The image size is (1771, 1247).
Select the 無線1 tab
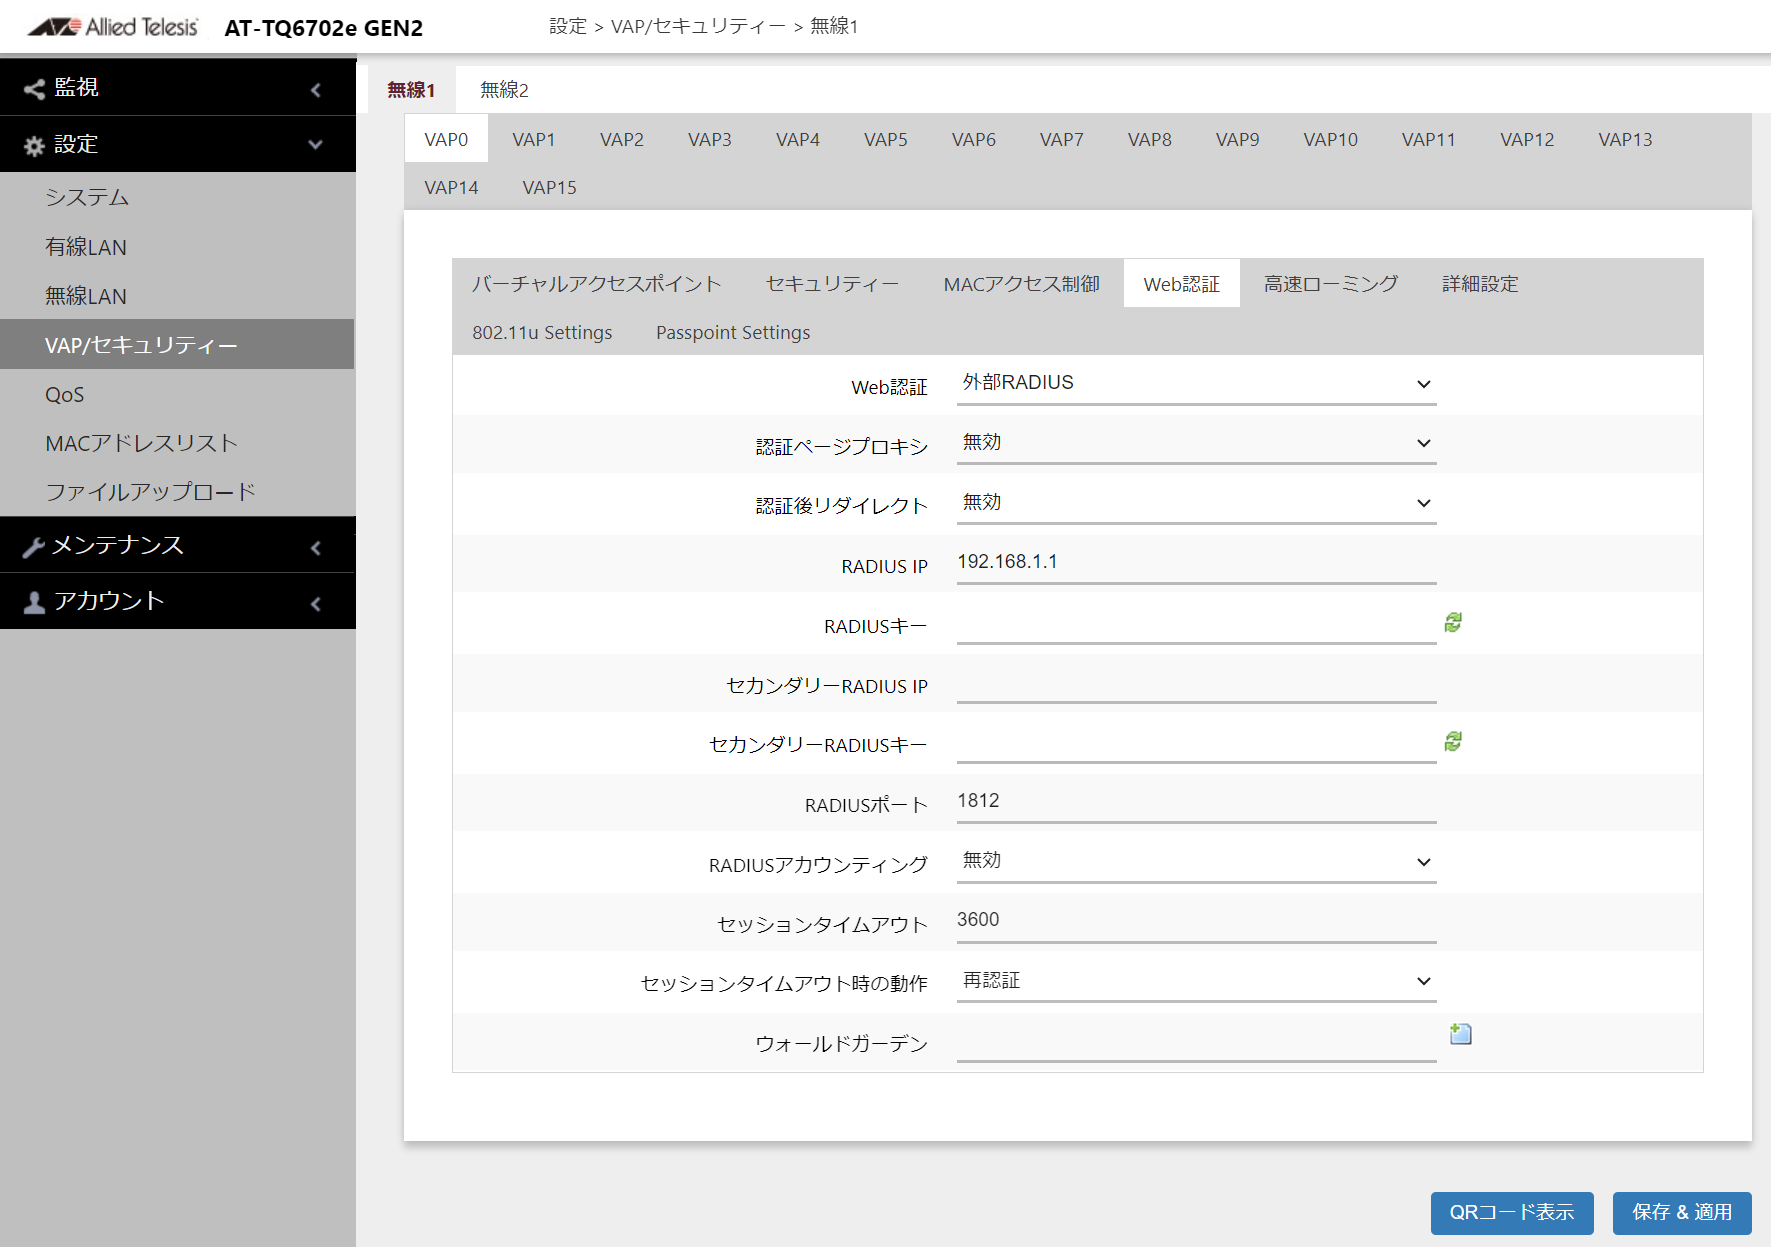412,90
